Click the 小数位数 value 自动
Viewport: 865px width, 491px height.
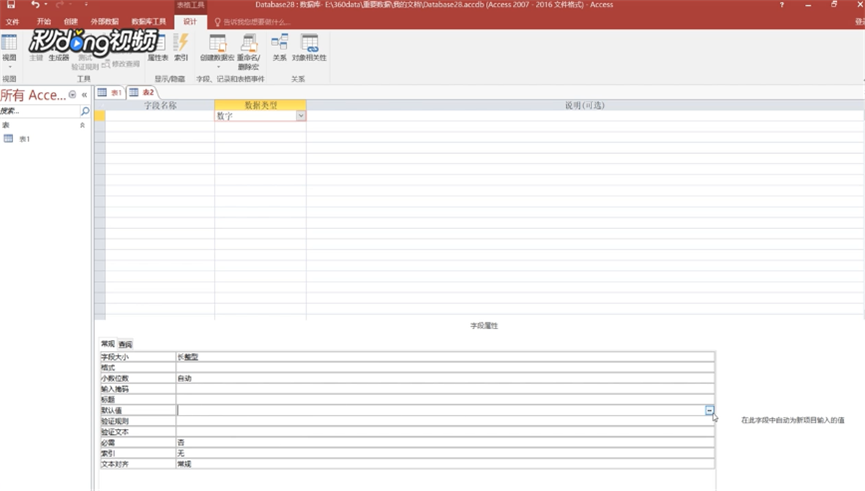click(445, 378)
